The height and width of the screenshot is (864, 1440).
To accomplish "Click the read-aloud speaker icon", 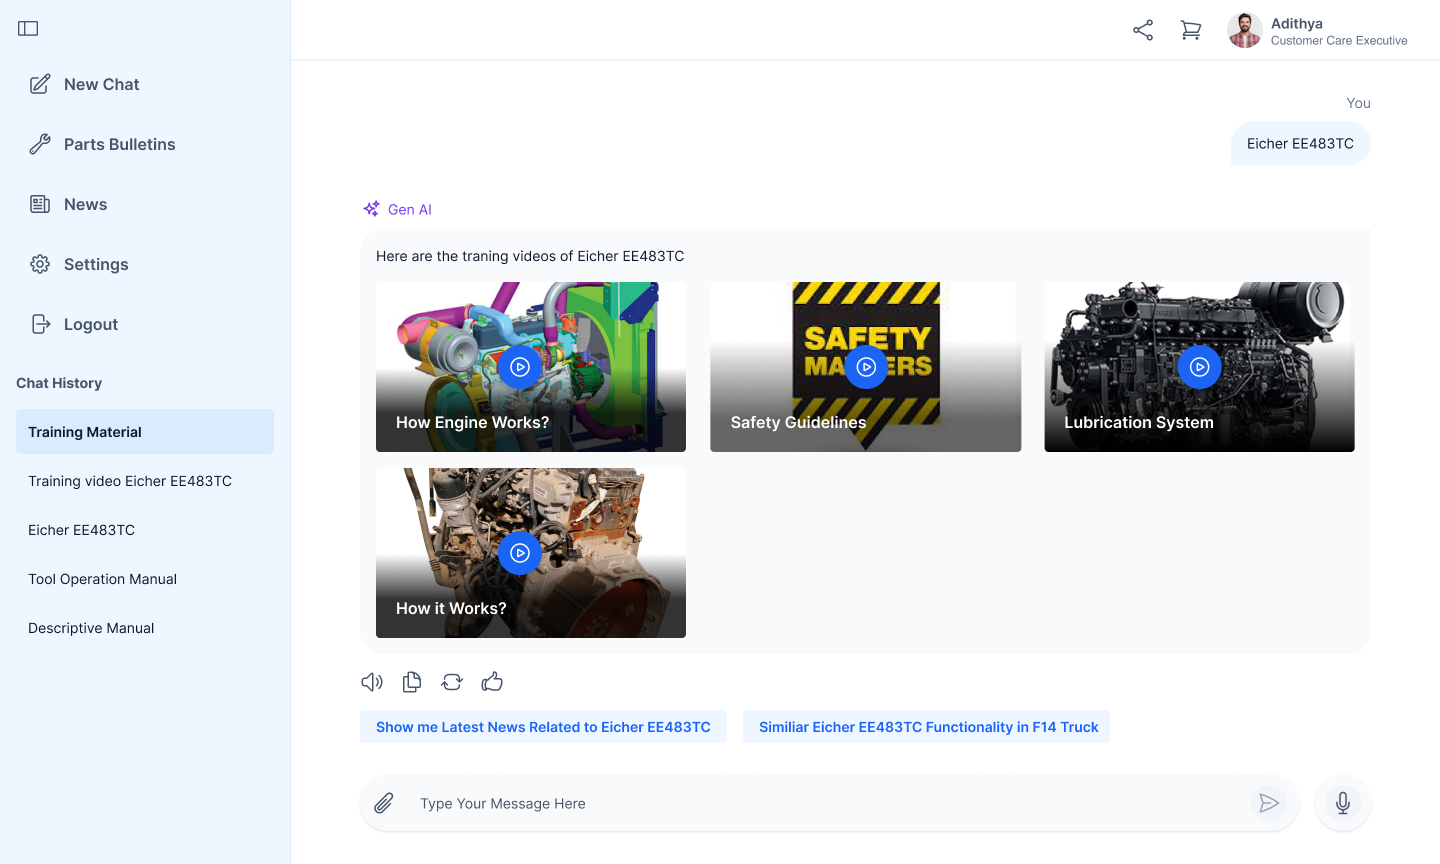I will pos(372,682).
